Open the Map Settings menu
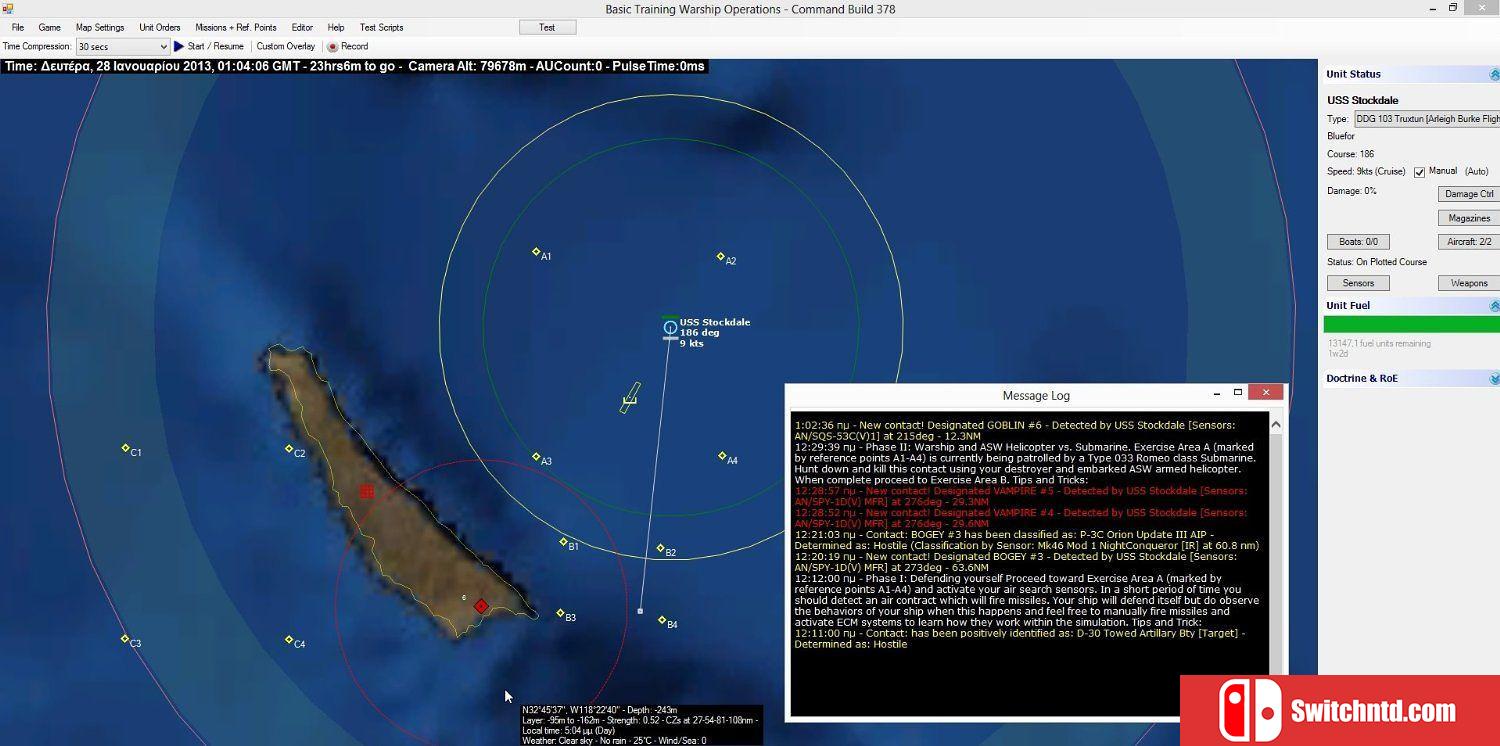This screenshot has width=1500, height=746. coord(100,28)
